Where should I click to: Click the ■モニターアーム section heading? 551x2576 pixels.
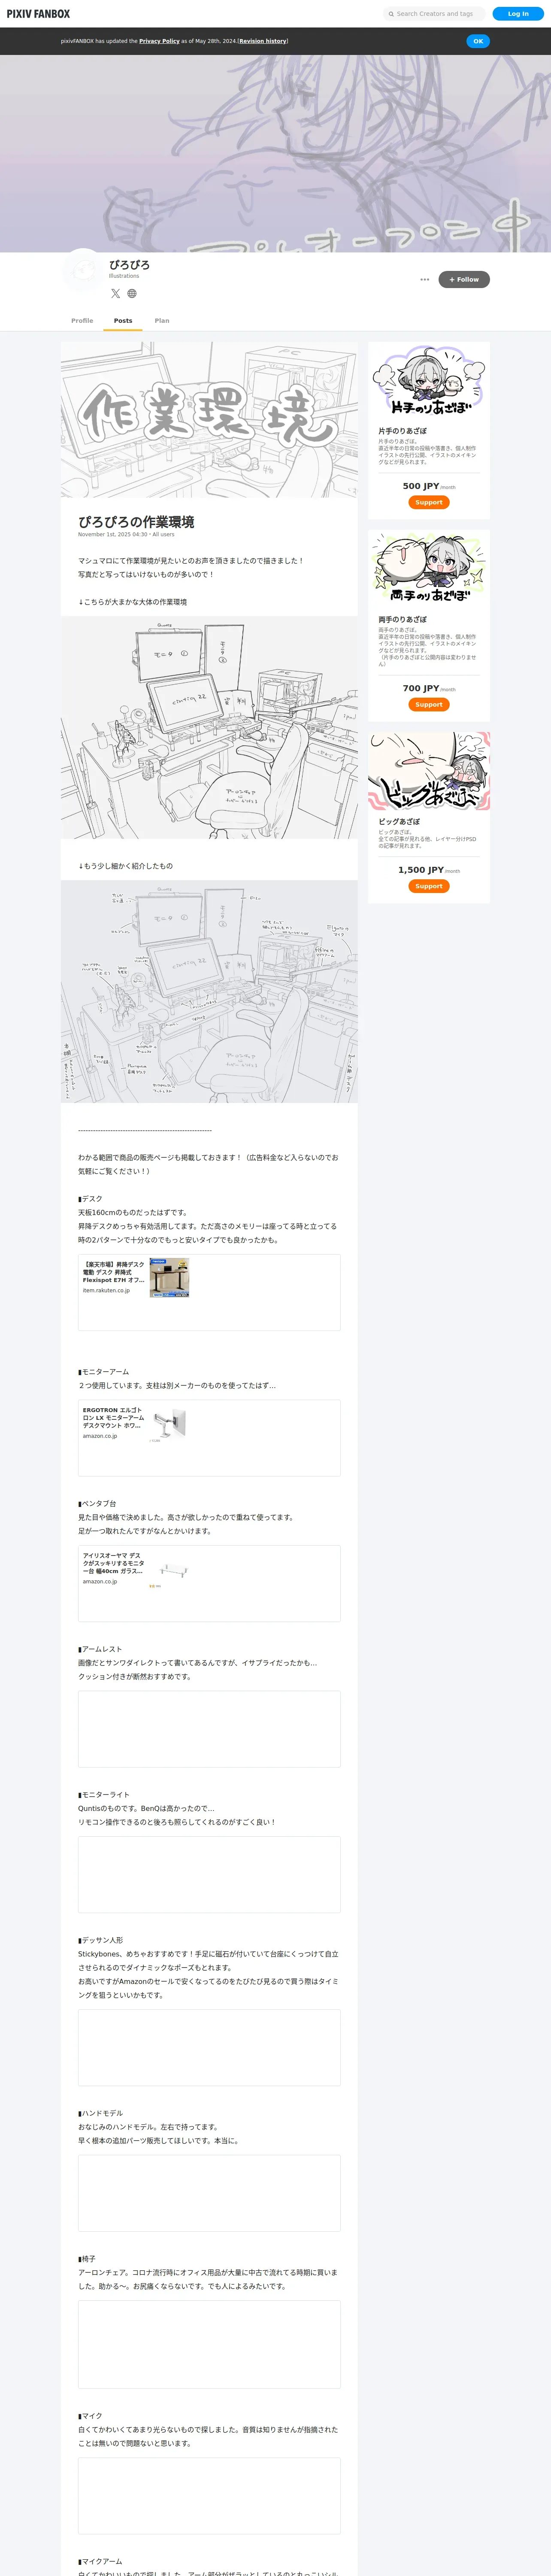tap(103, 1372)
